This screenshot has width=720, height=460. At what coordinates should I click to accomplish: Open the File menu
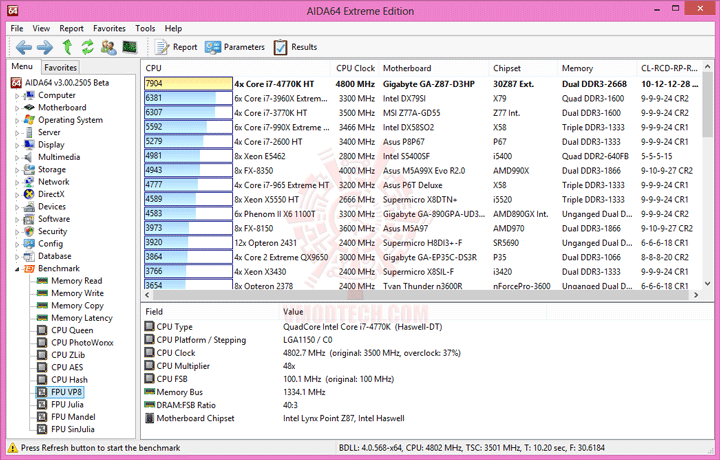(x=17, y=28)
